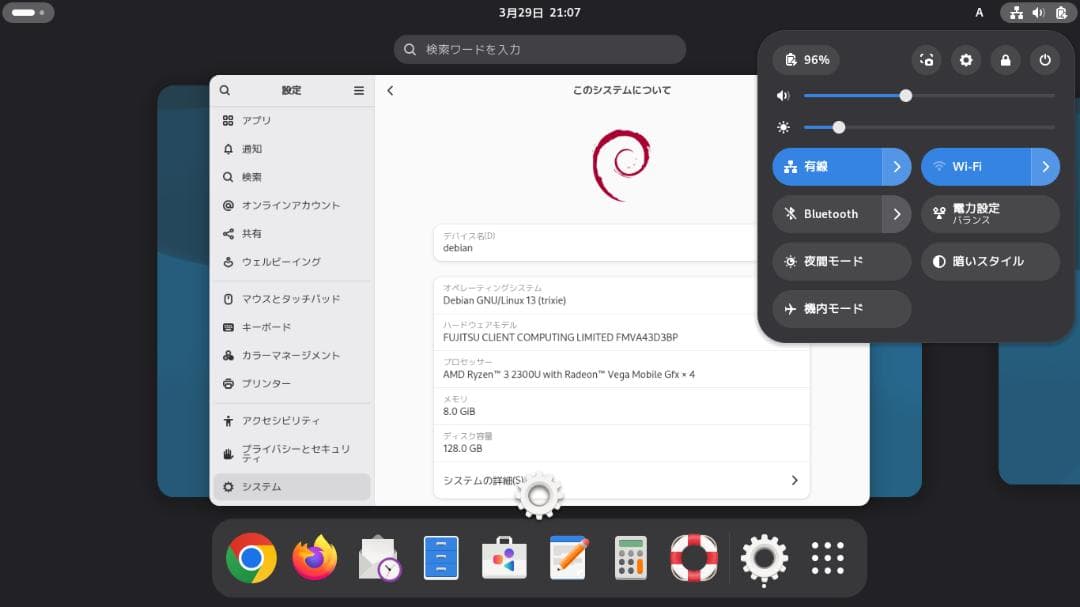Select アプリ in settings sidebar
The width and height of the screenshot is (1080, 607).
[x=292, y=121]
